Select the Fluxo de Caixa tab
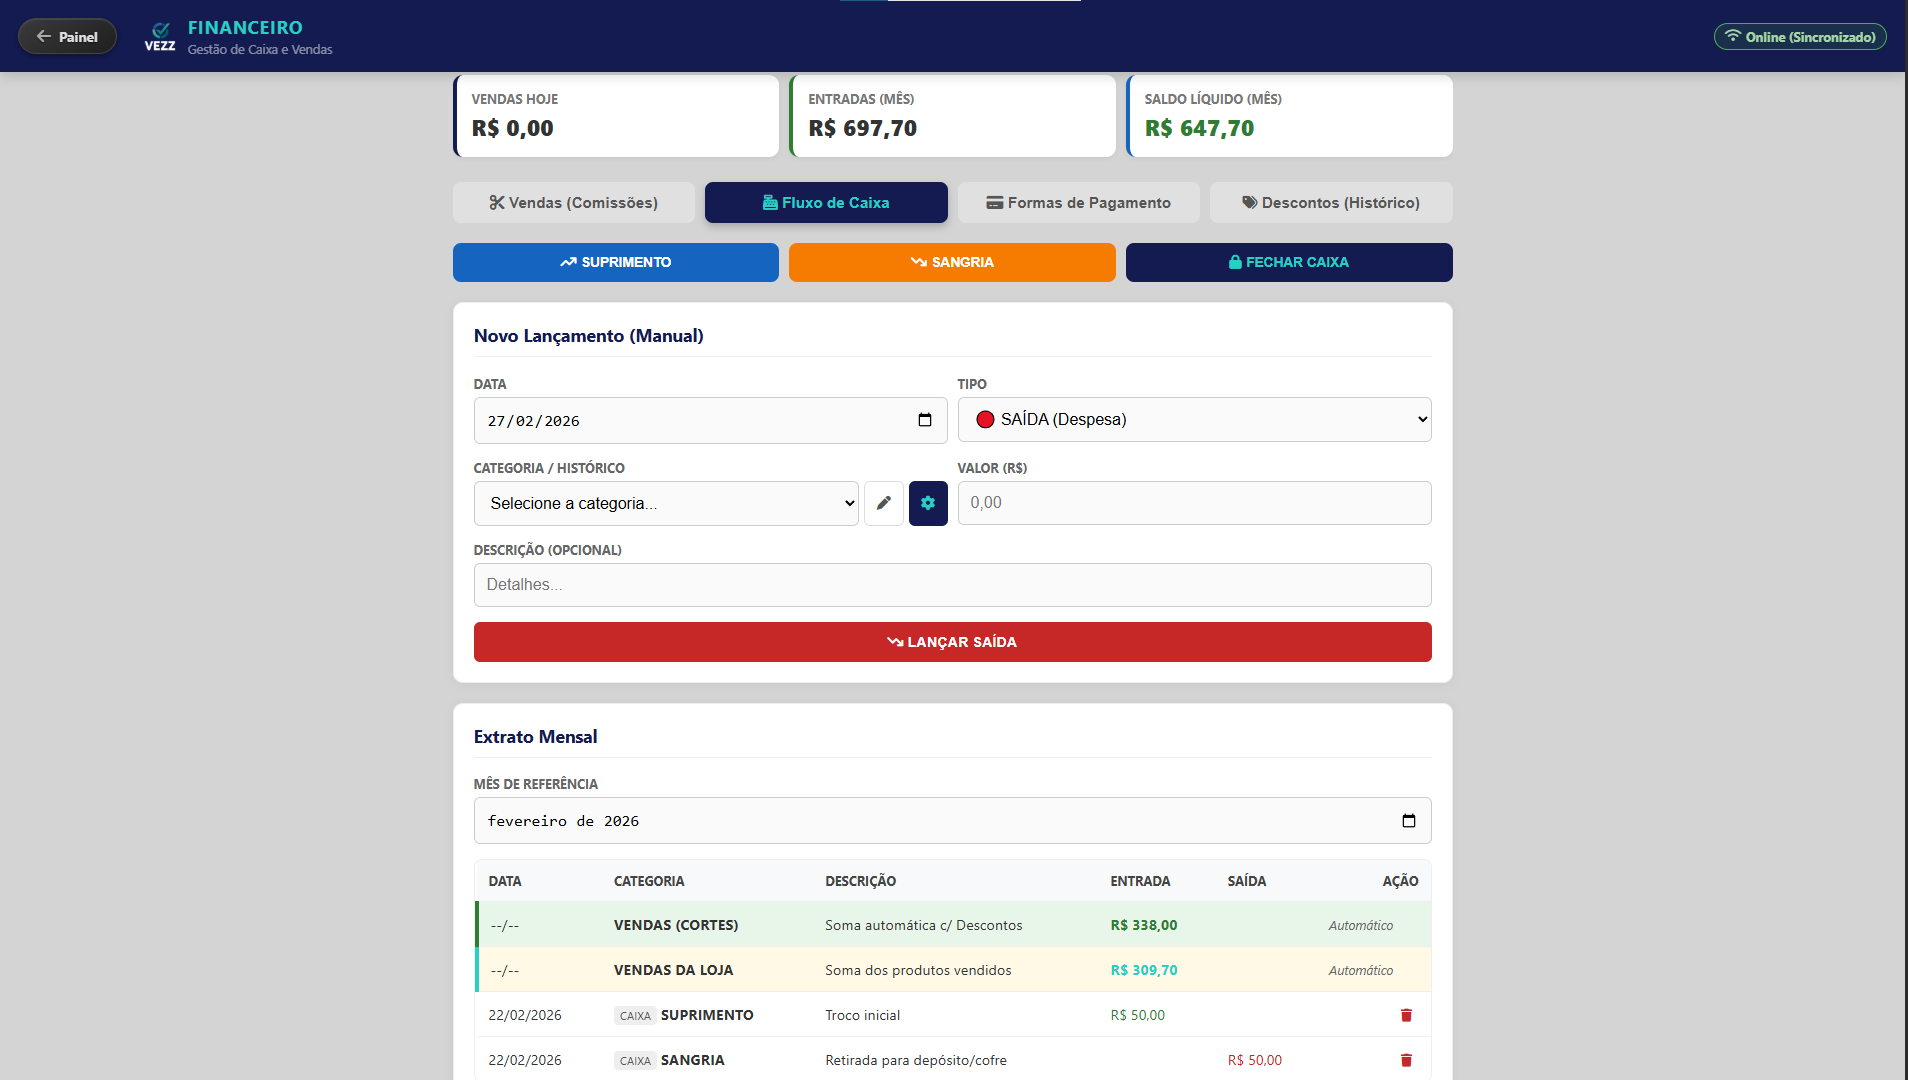The height and width of the screenshot is (1080, 1908). [826, 203]
